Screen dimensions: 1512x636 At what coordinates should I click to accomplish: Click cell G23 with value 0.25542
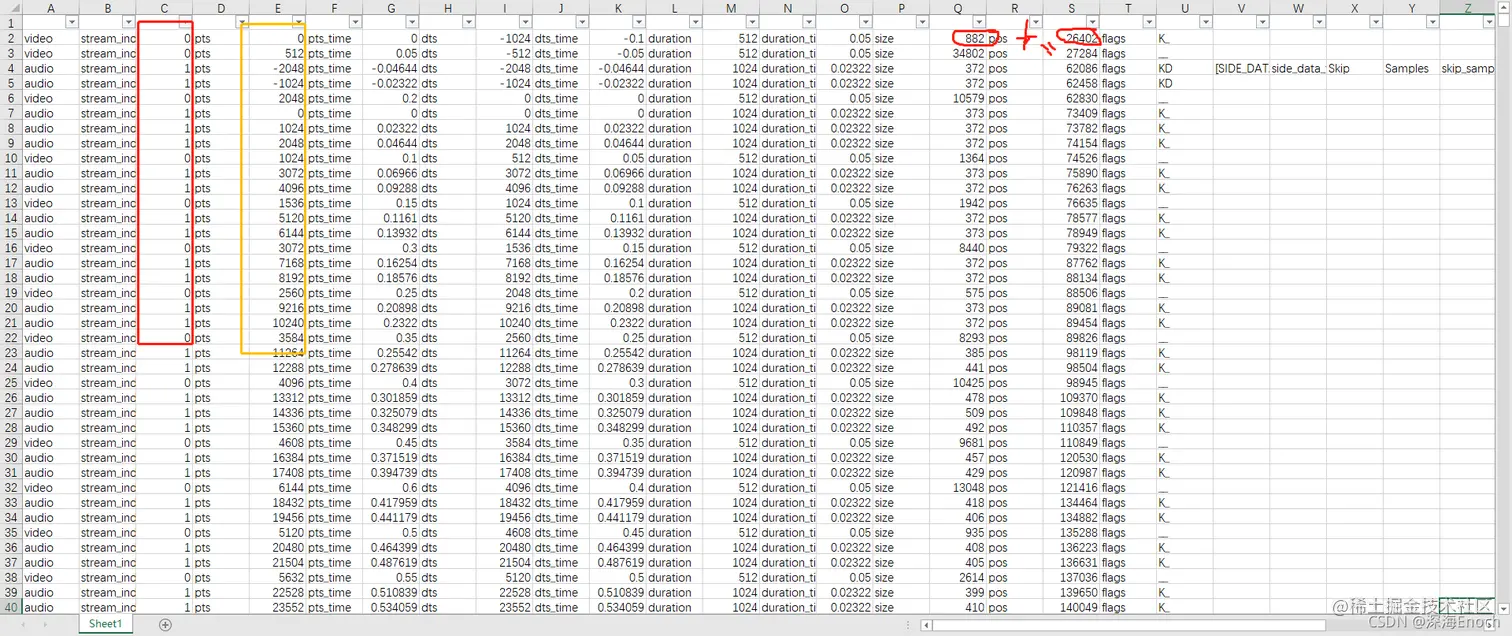click(391, 353)
